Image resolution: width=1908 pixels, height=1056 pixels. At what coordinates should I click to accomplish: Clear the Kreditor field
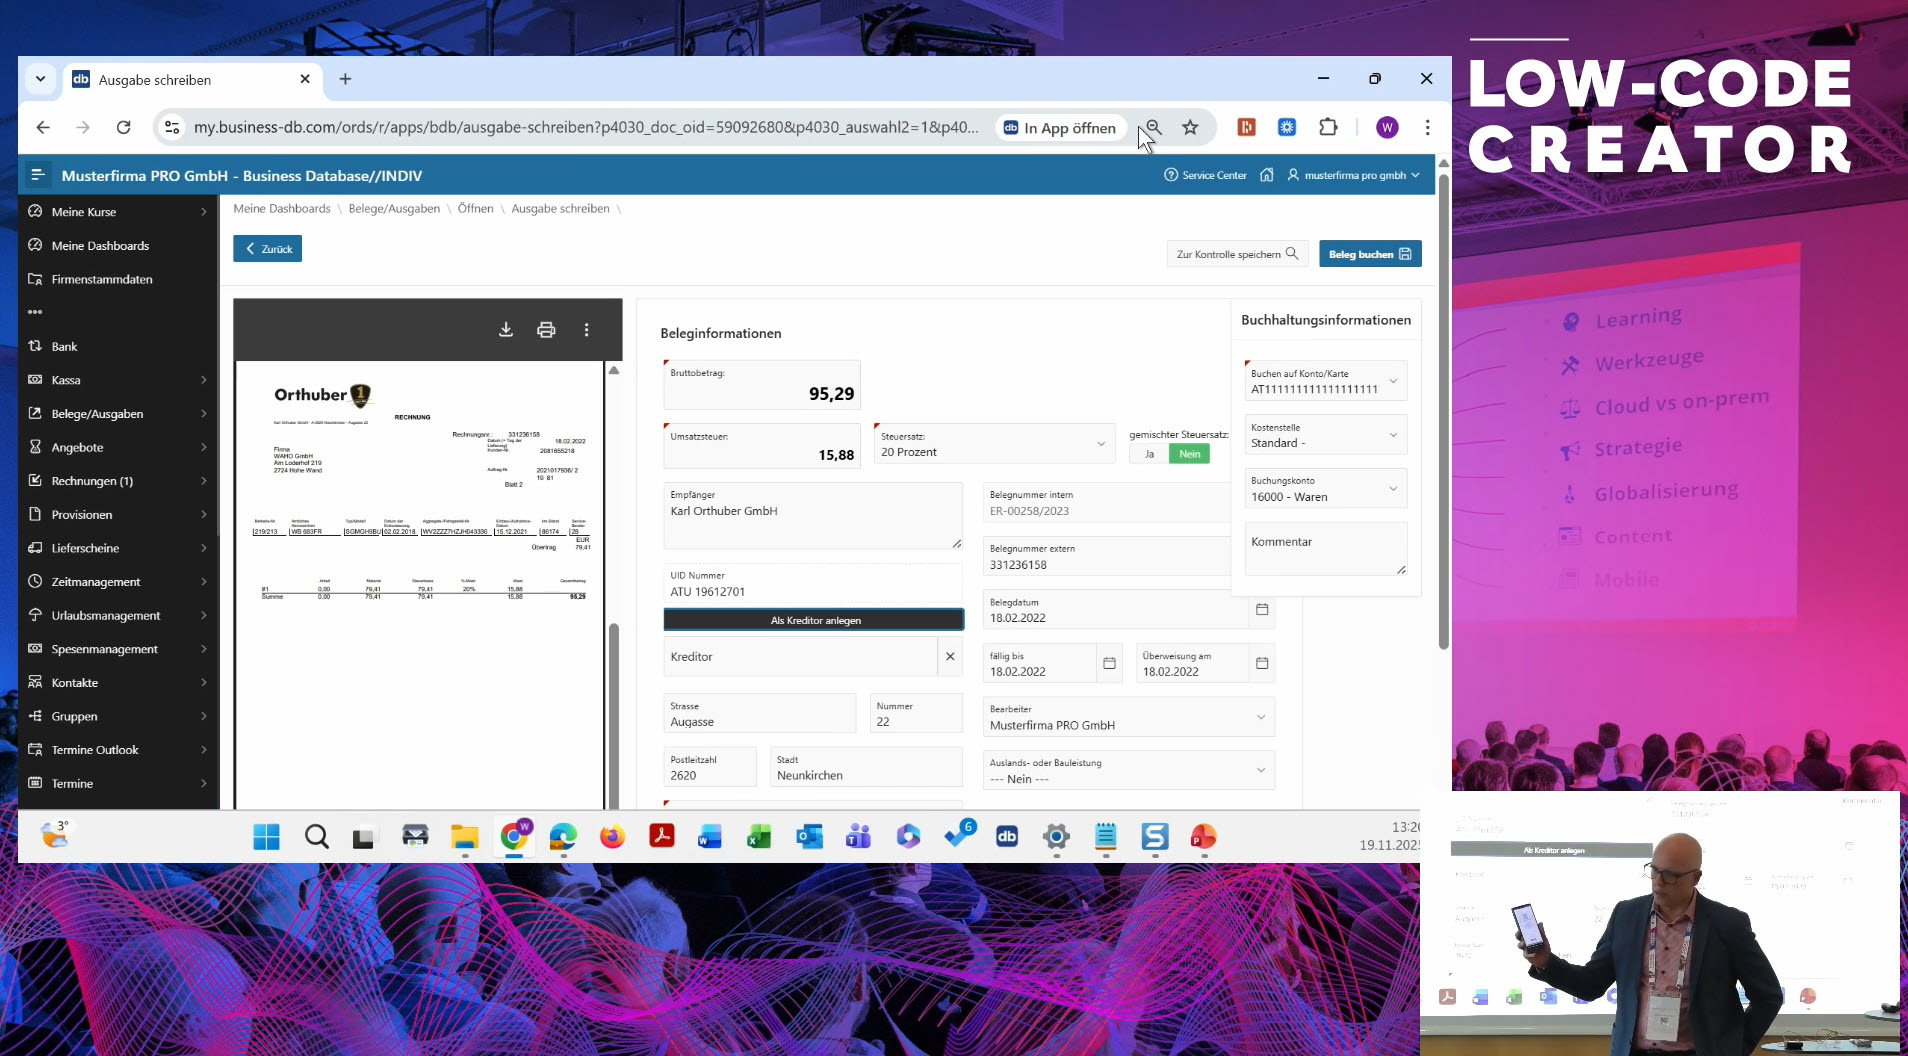(950, 657)
